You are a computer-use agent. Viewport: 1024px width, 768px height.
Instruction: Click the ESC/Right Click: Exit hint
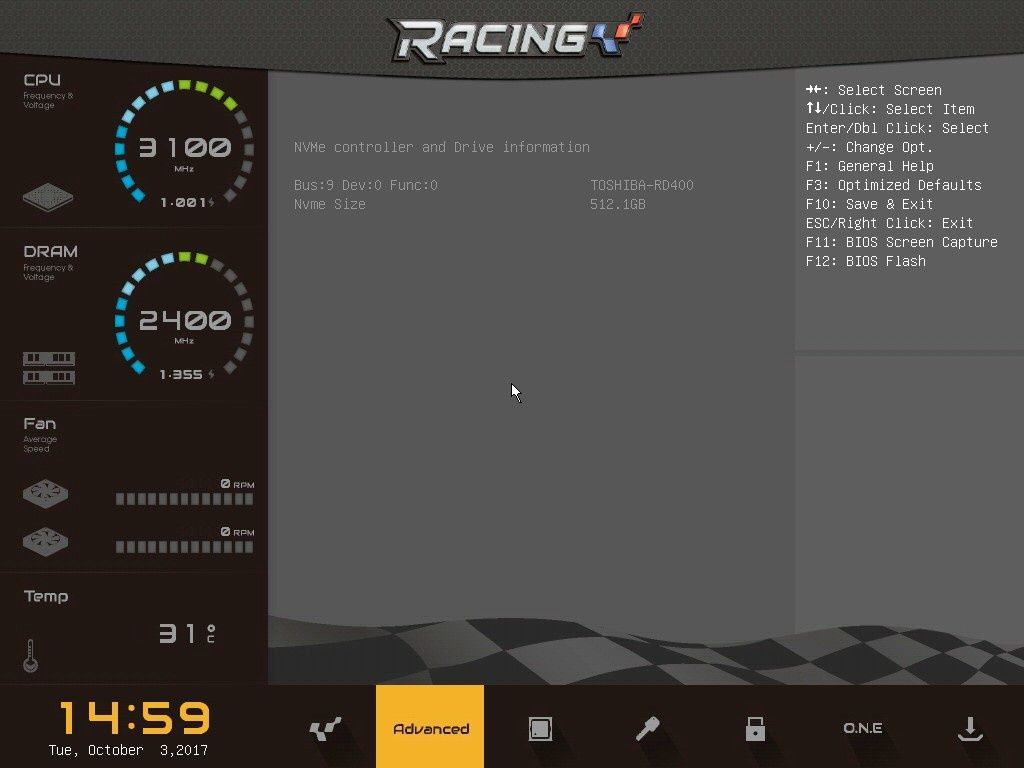point(889,223)
